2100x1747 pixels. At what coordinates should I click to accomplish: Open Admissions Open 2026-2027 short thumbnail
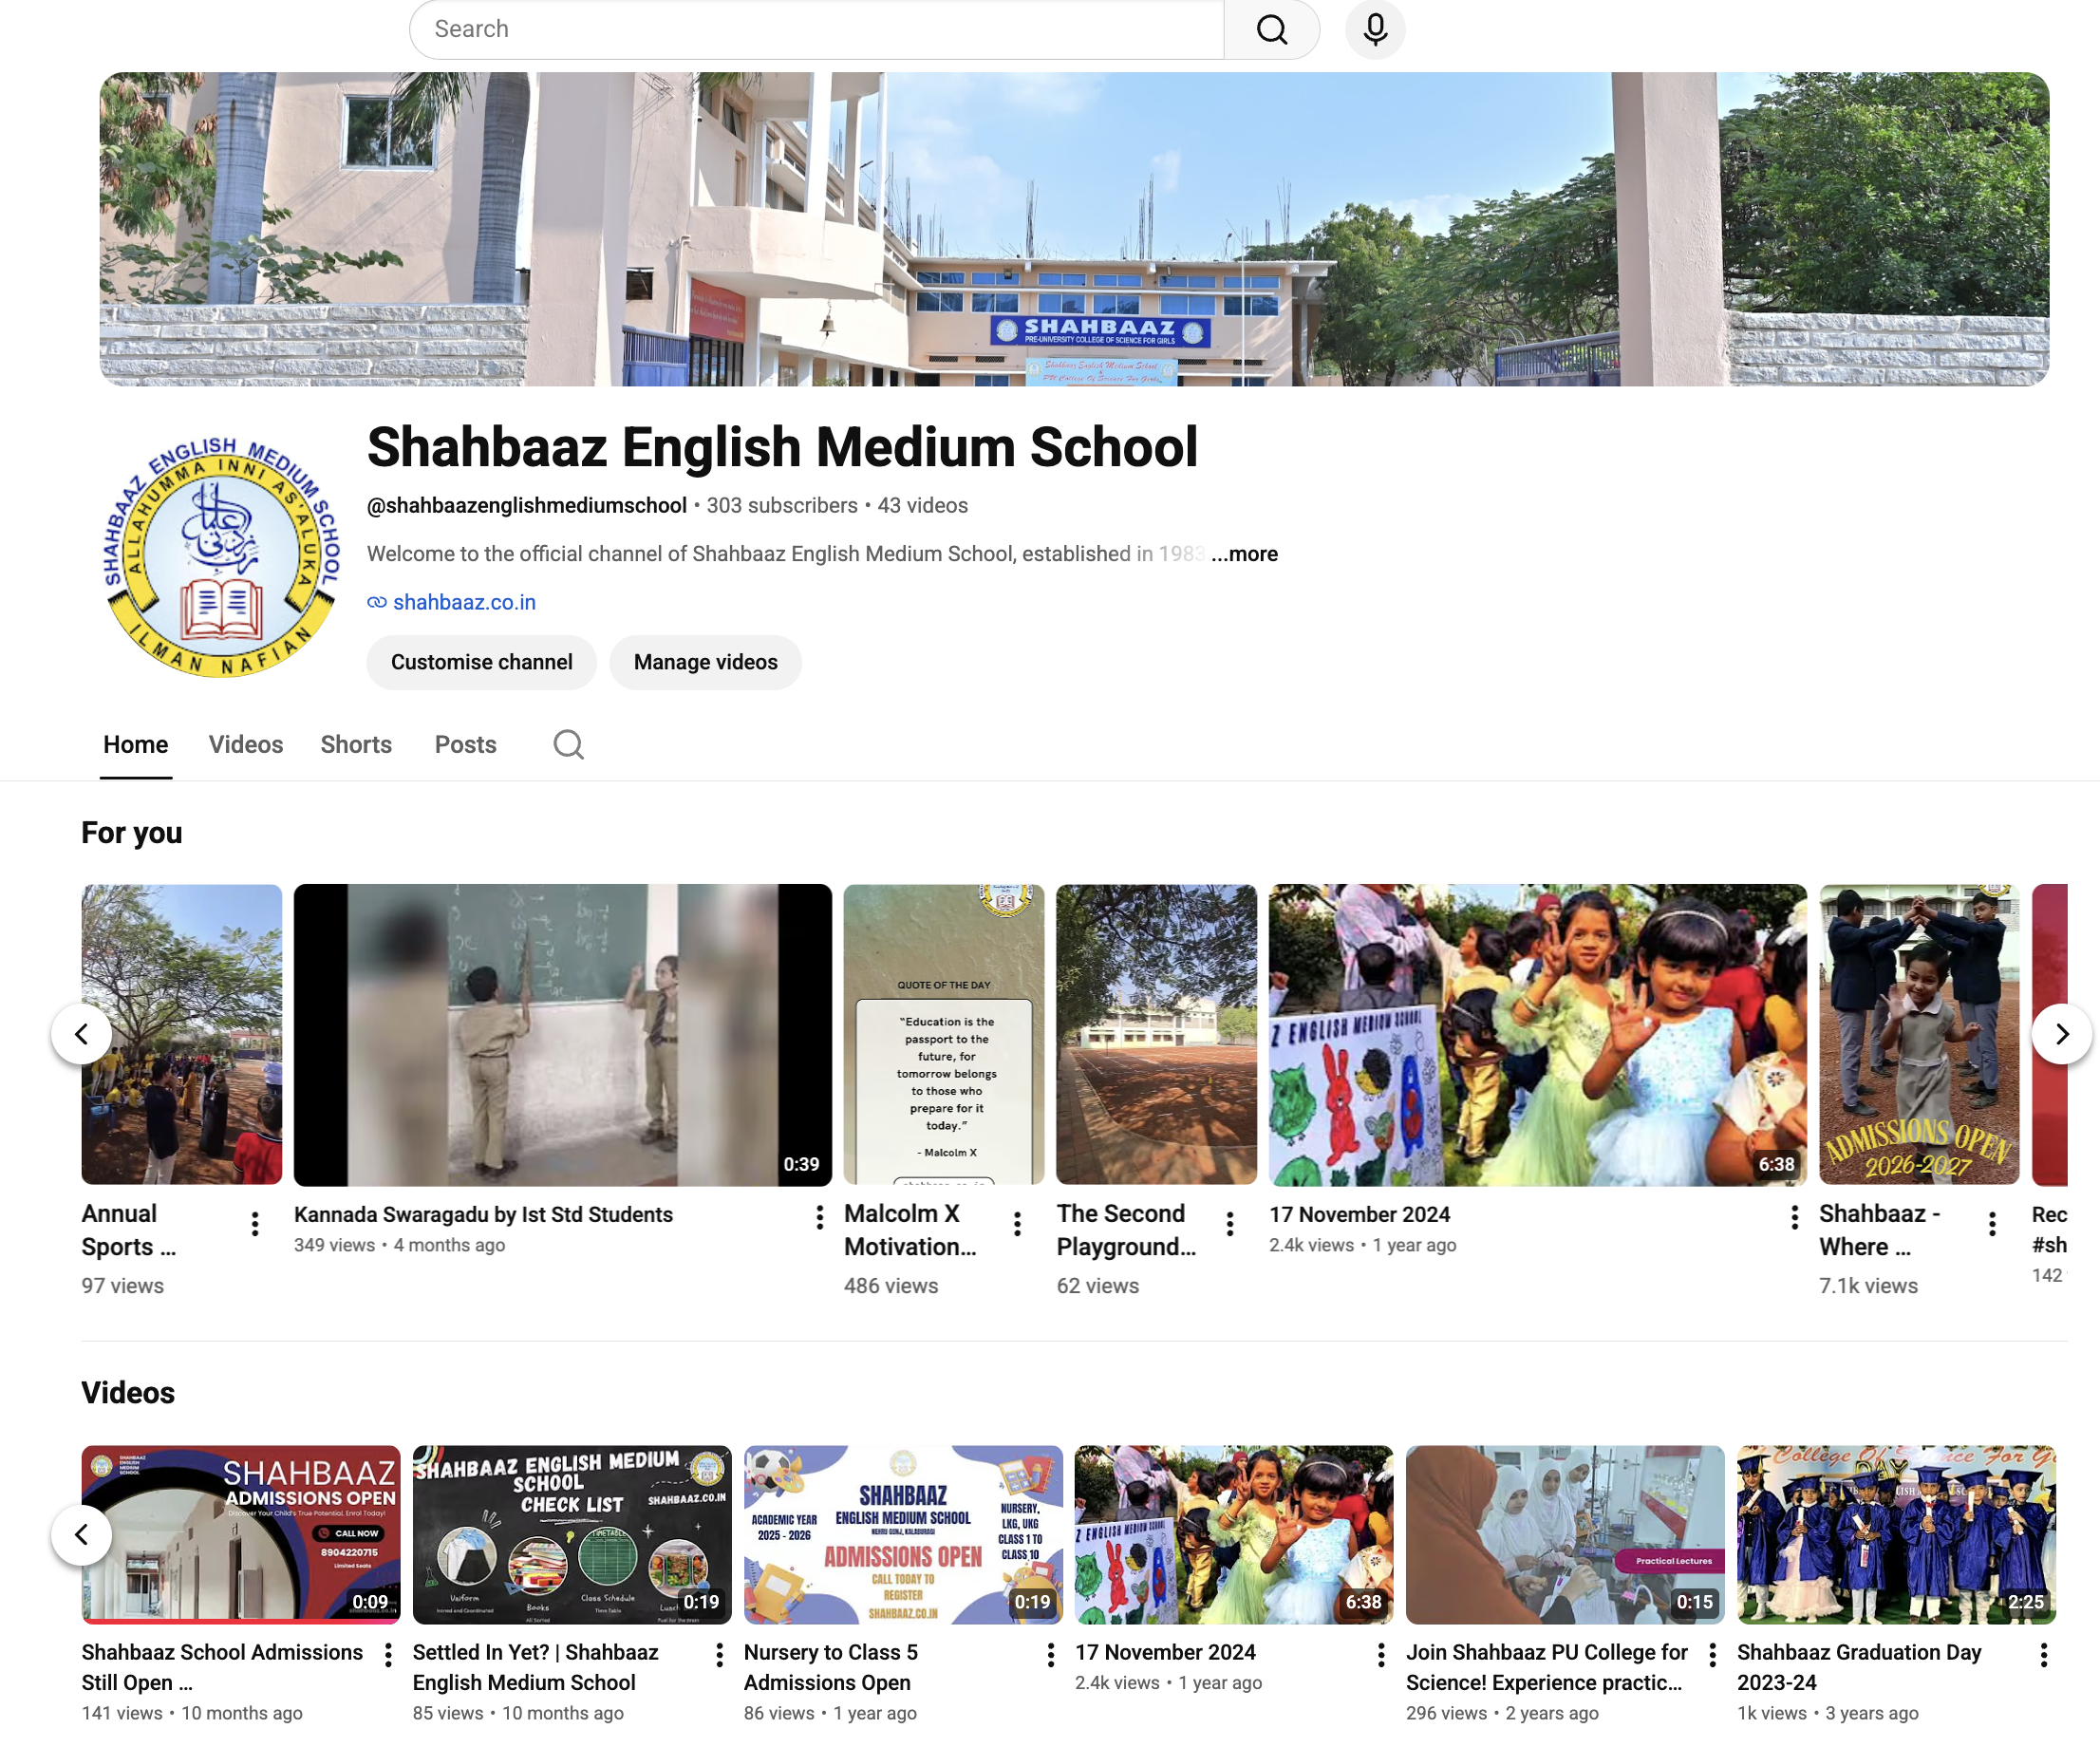point(1919,1034)
